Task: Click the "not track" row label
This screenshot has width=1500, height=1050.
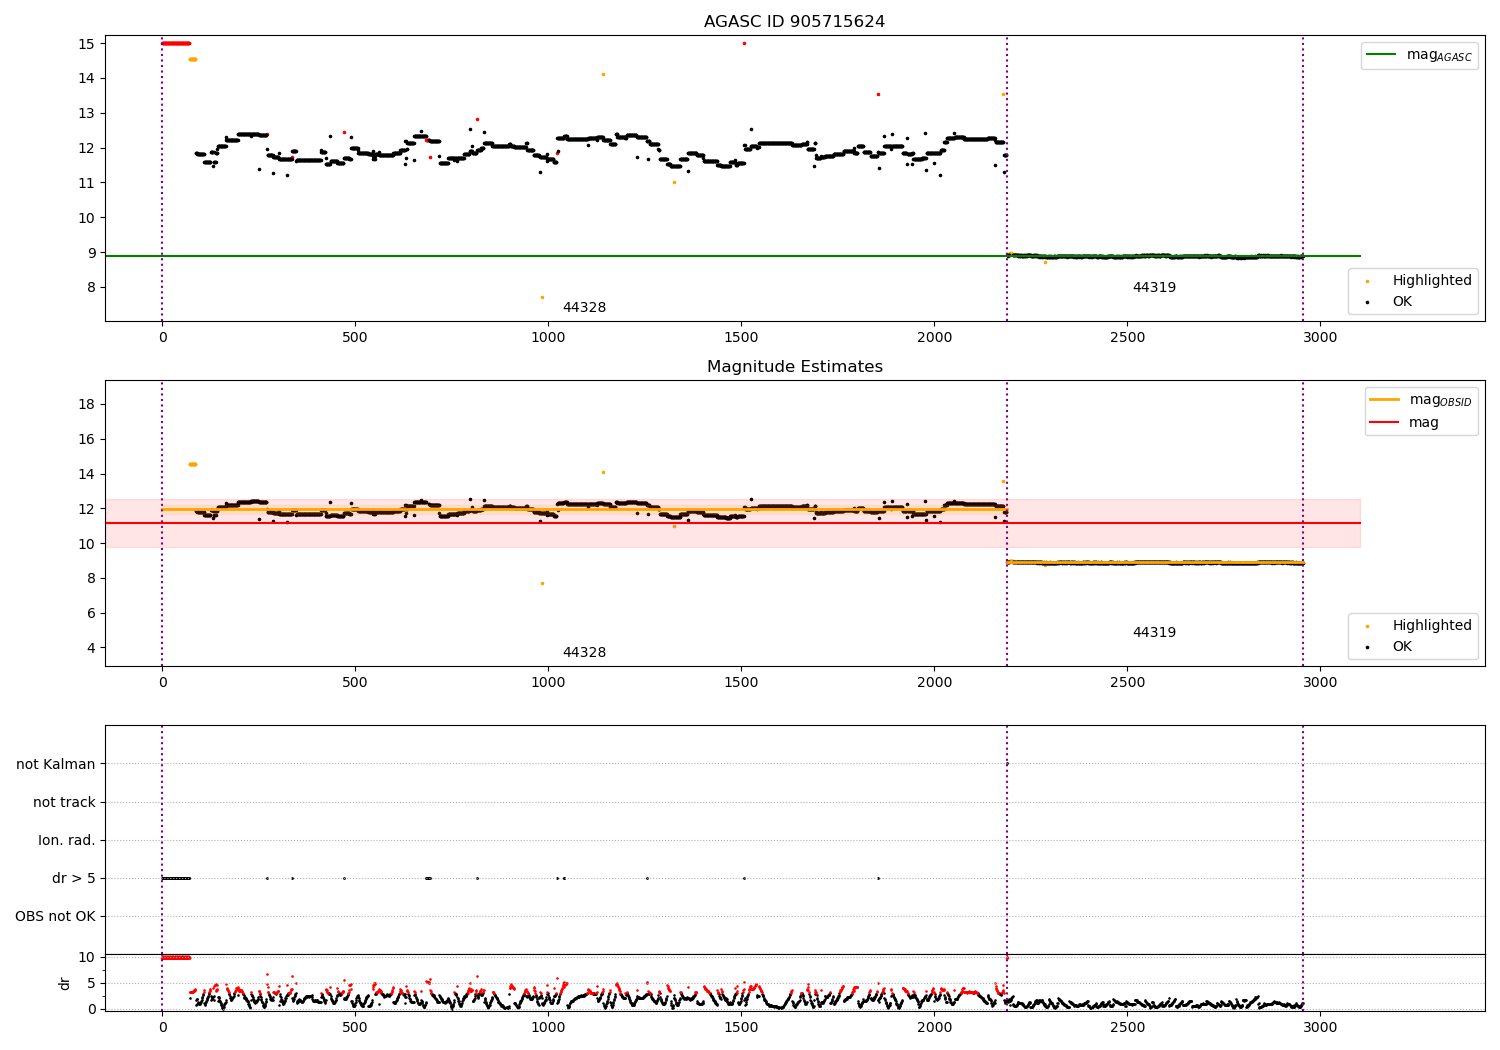Action: (64, 802)
